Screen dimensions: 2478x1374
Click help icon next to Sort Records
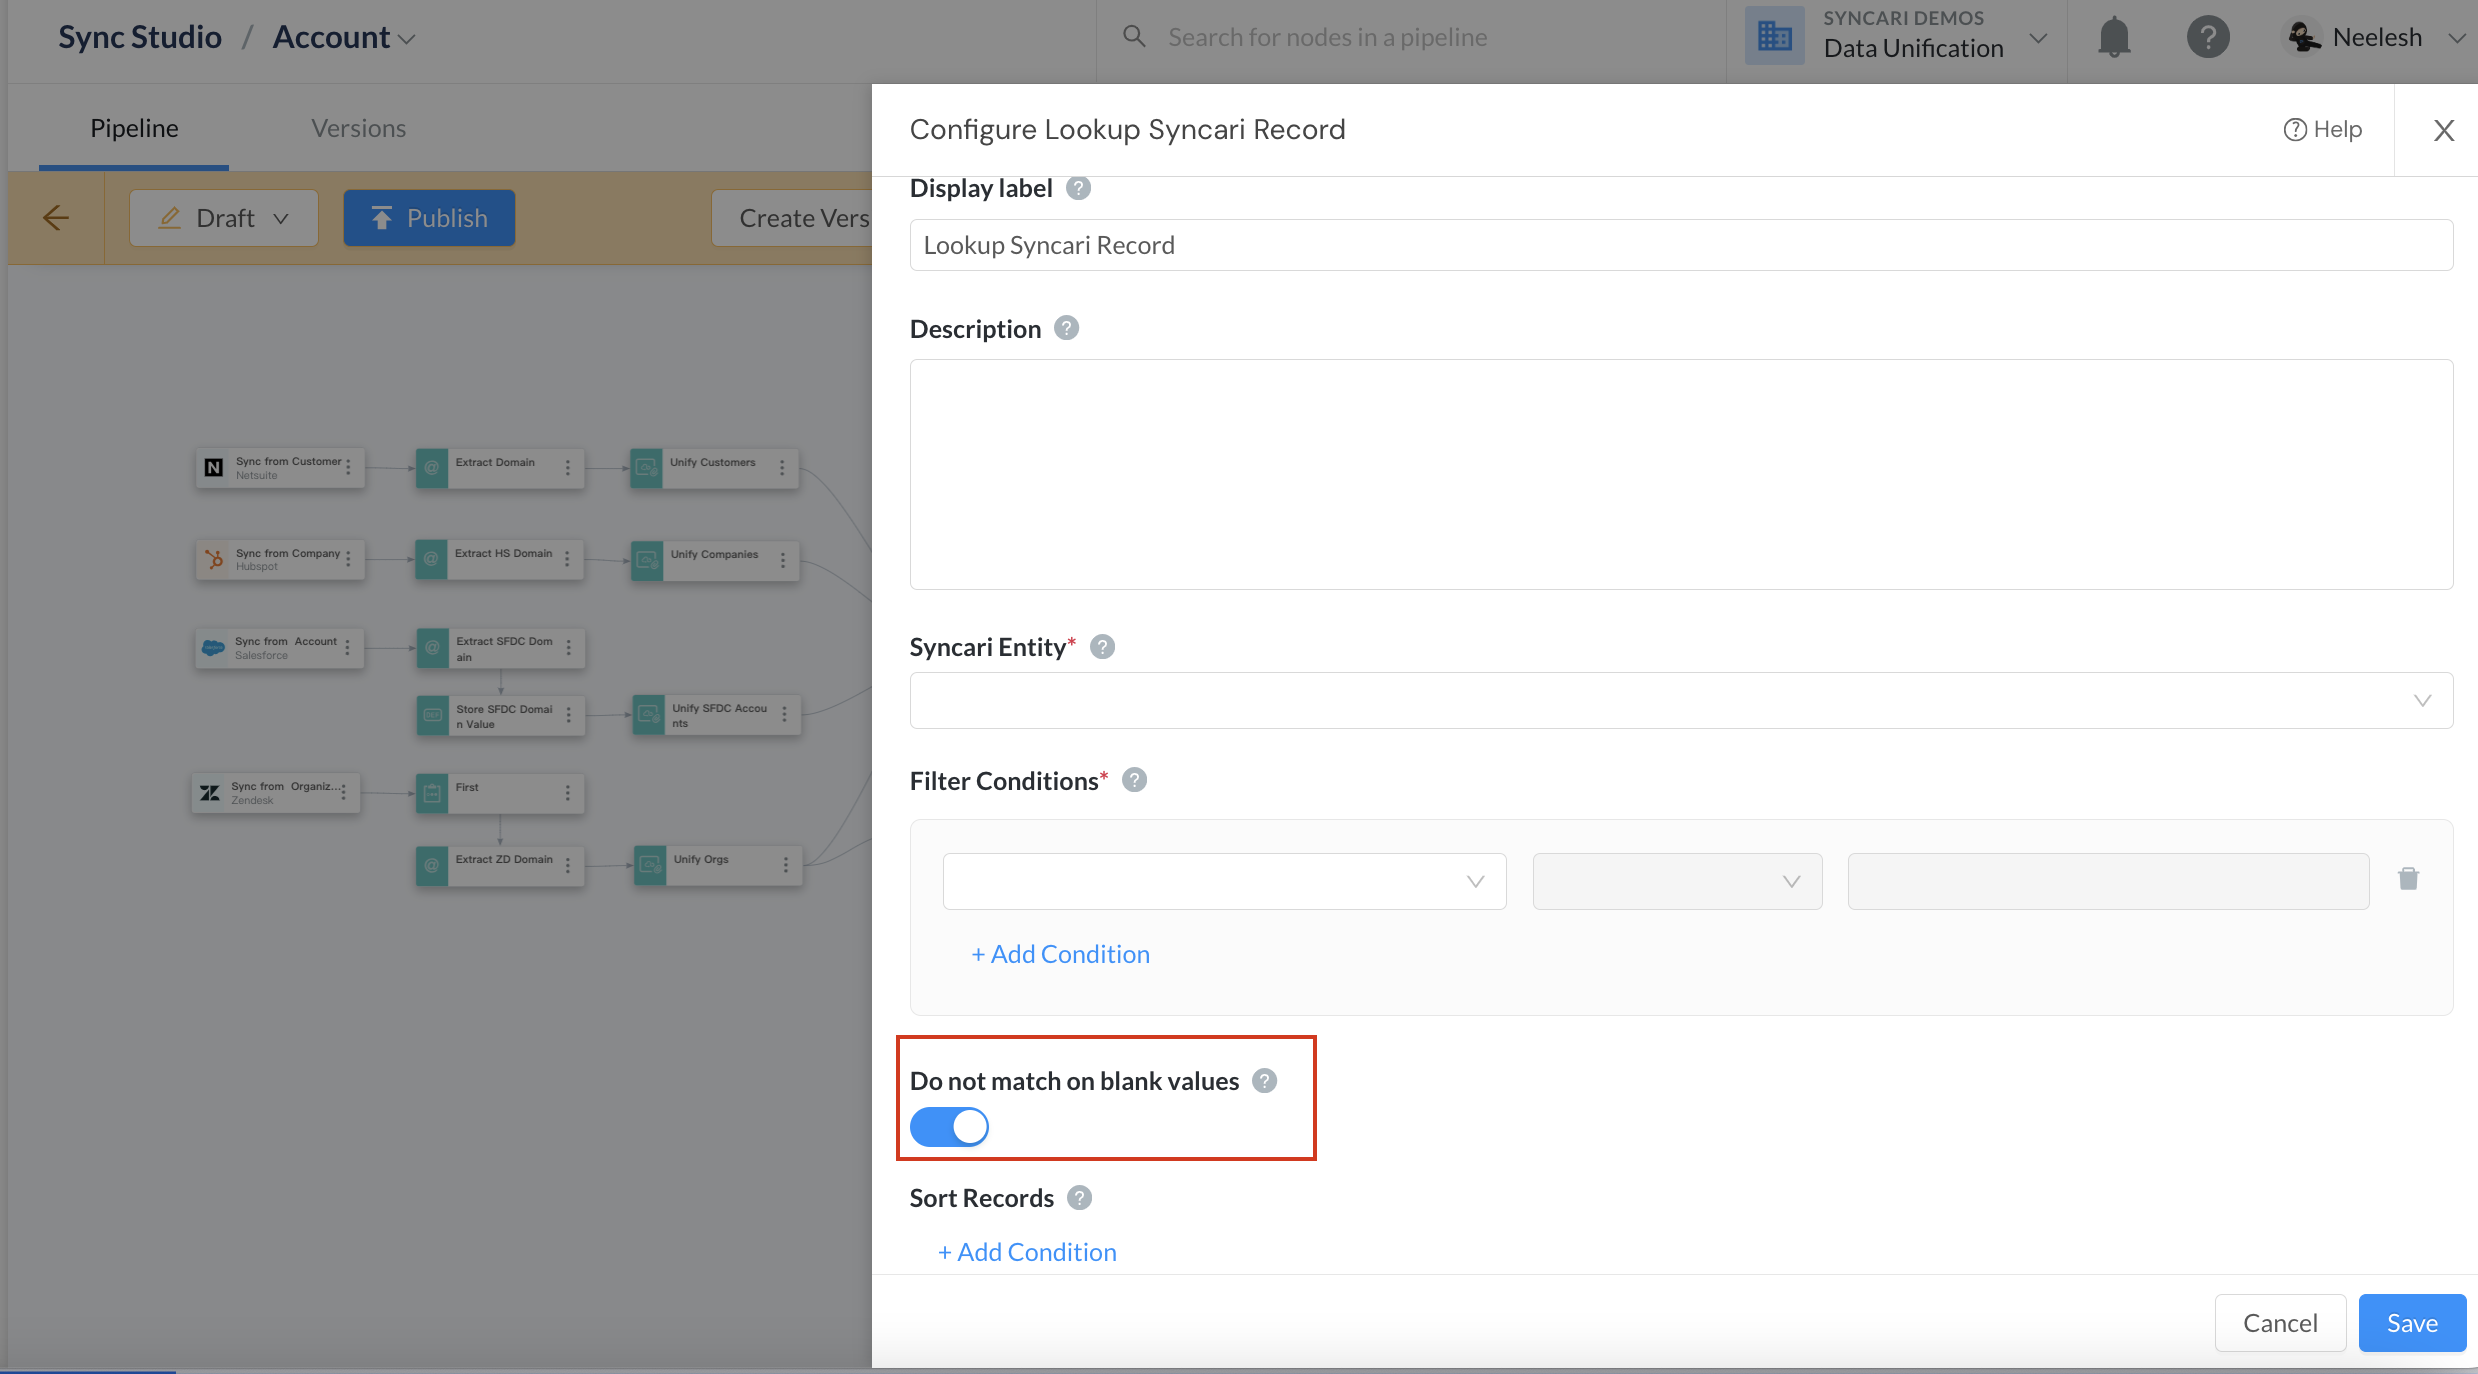coord(1079,1198)
